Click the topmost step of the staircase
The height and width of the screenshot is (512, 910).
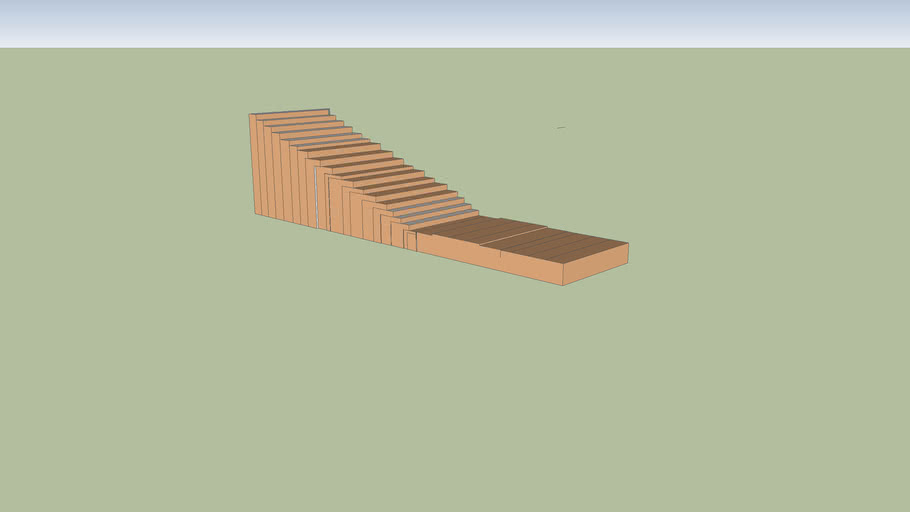(290, 114)
